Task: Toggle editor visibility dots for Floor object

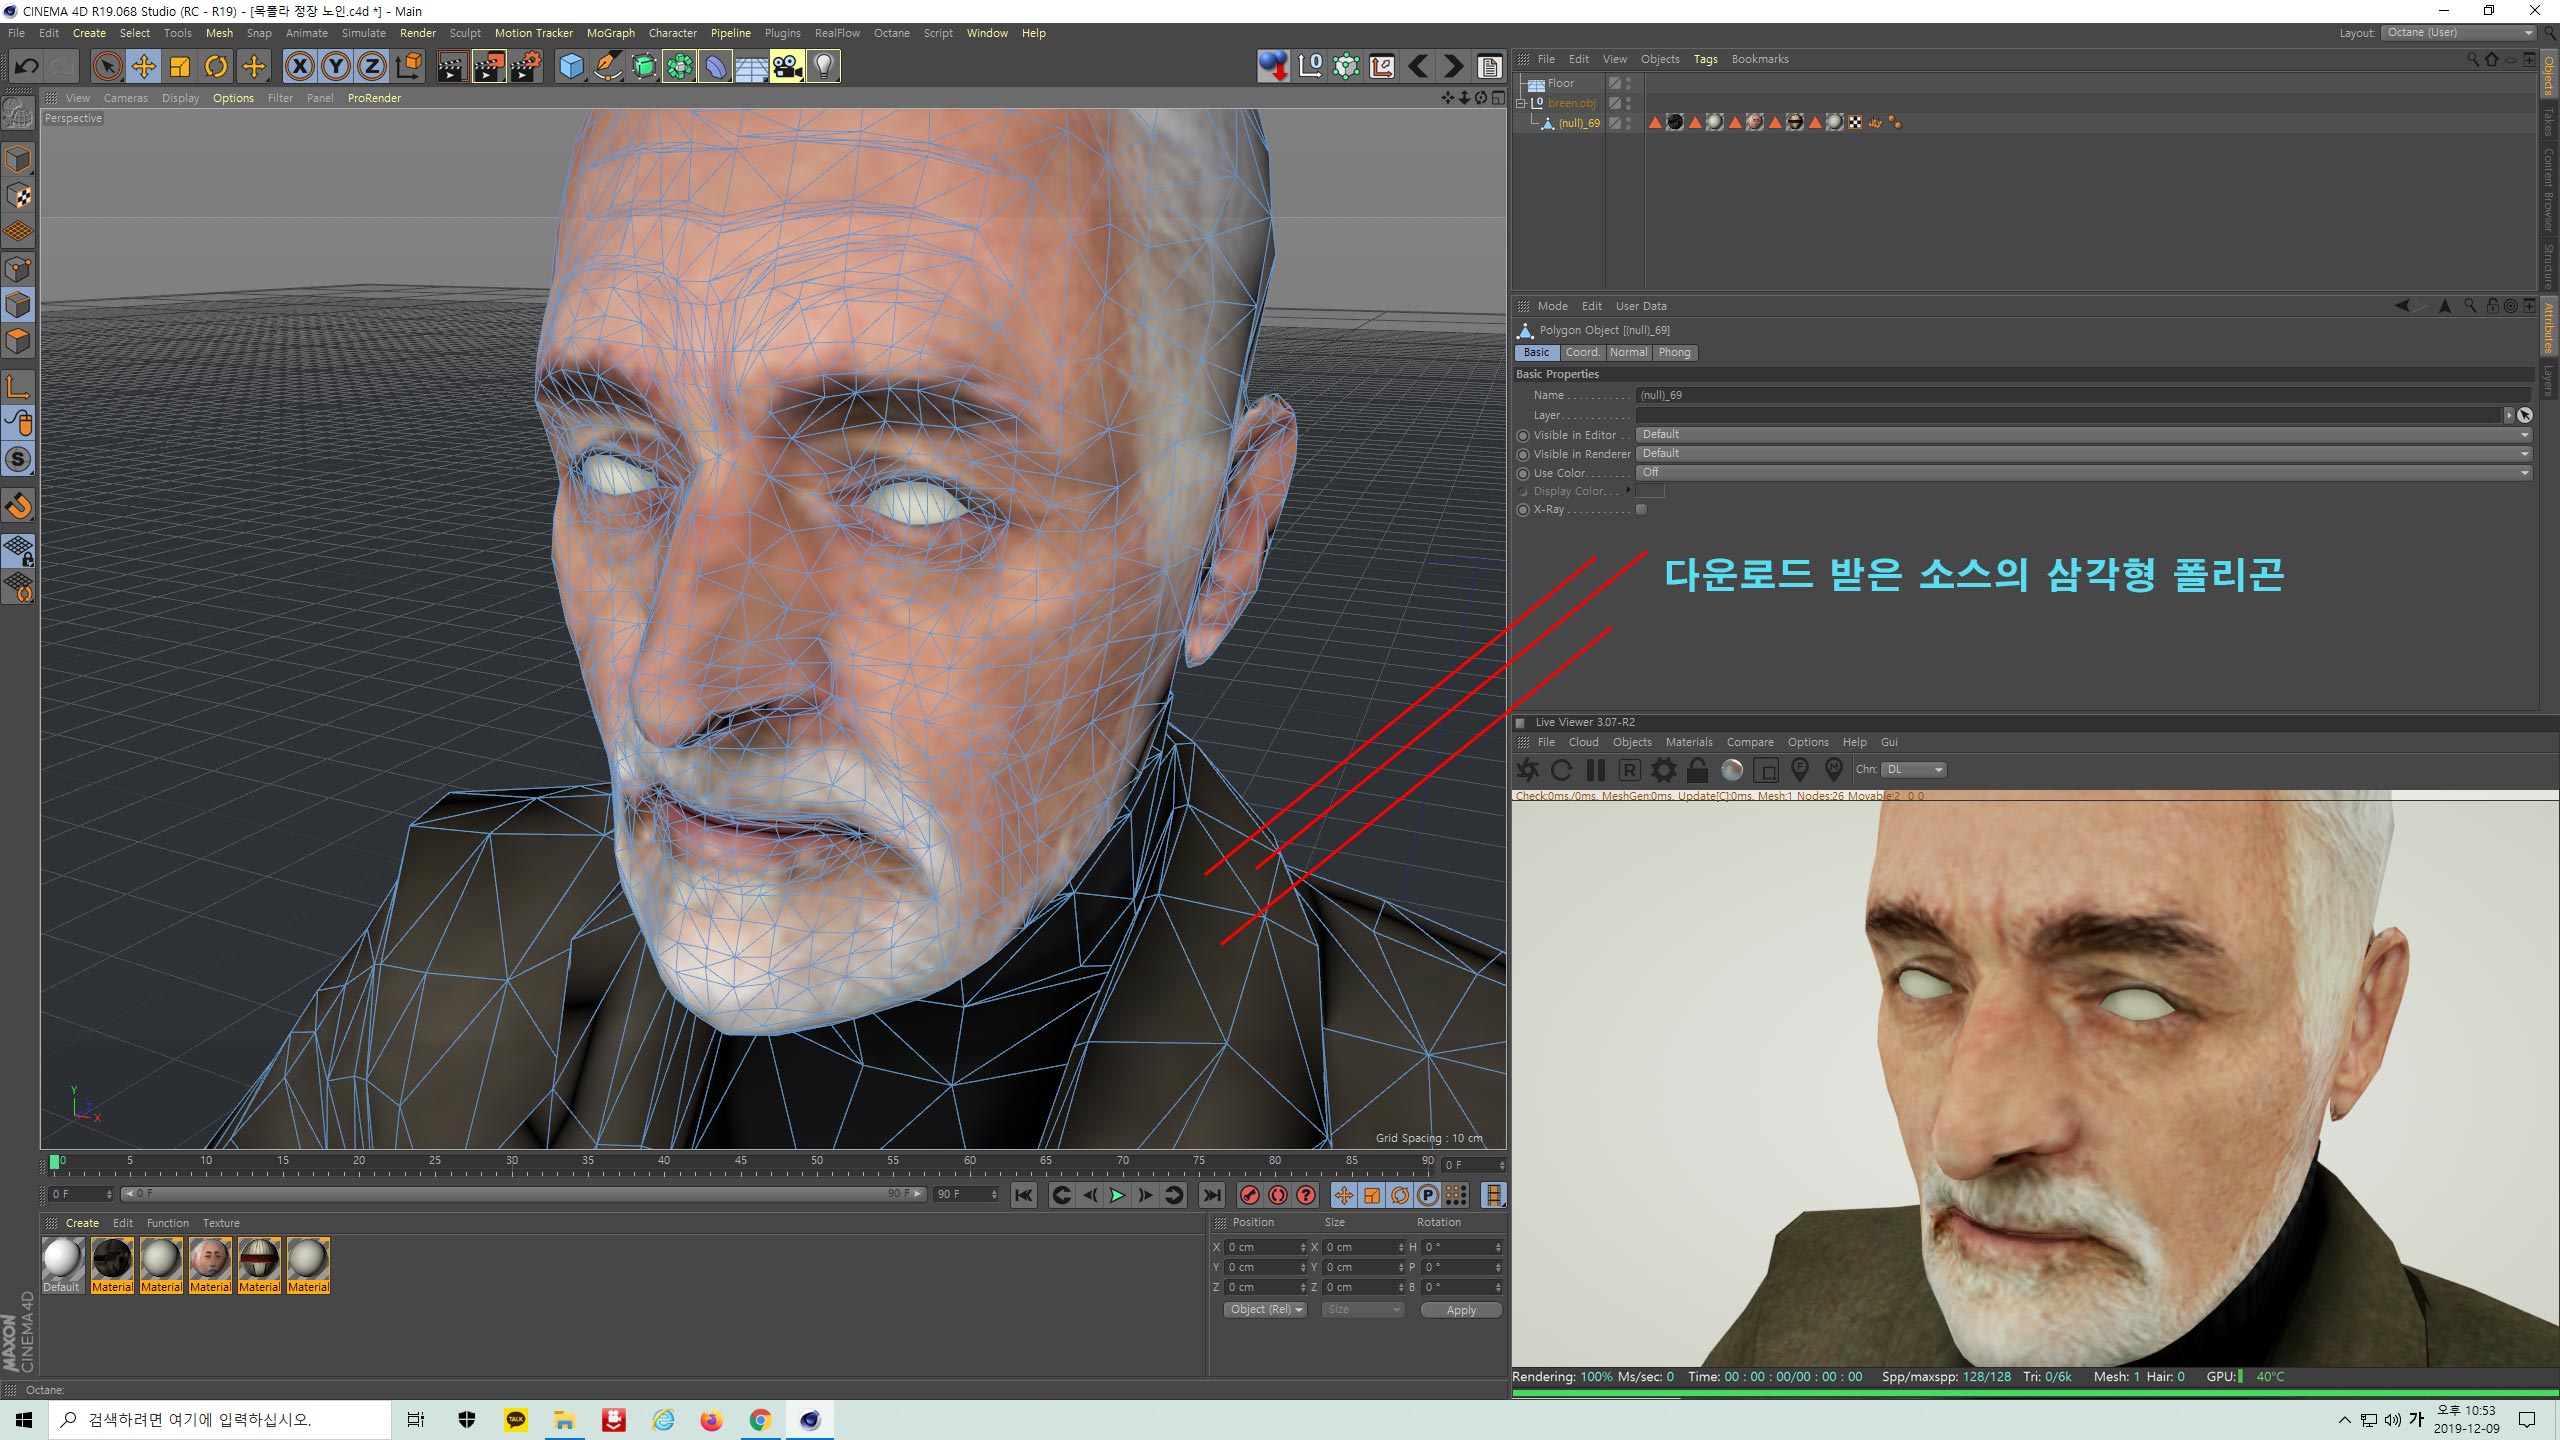Action: [x=1629, y=83]
